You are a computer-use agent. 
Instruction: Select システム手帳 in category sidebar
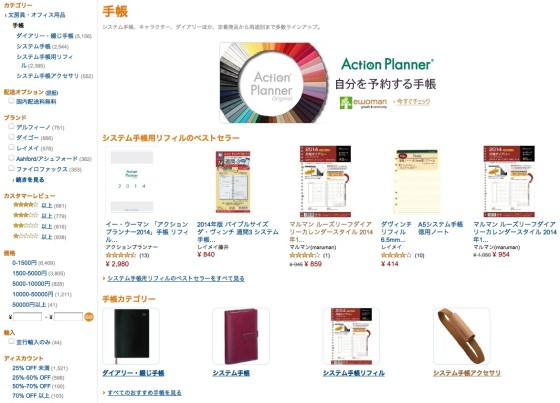[33, 46]
